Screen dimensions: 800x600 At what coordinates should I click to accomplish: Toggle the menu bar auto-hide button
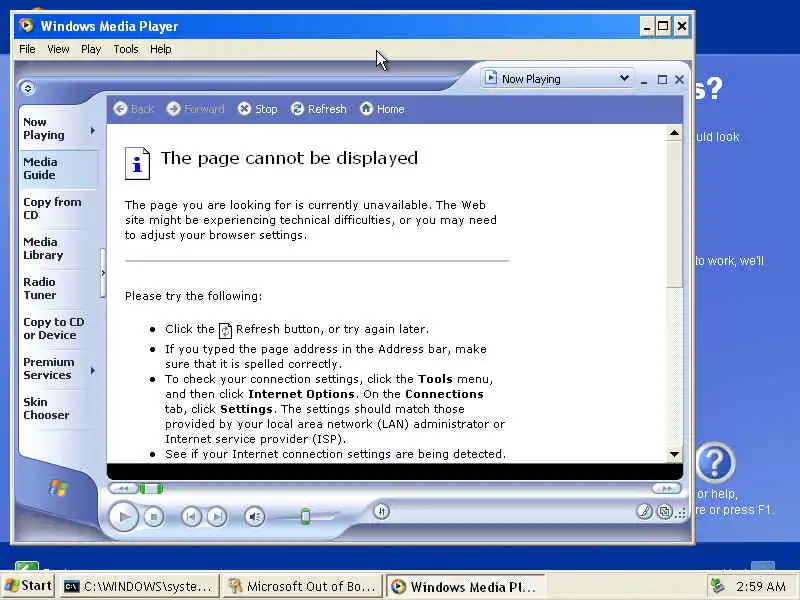[28, 88]
